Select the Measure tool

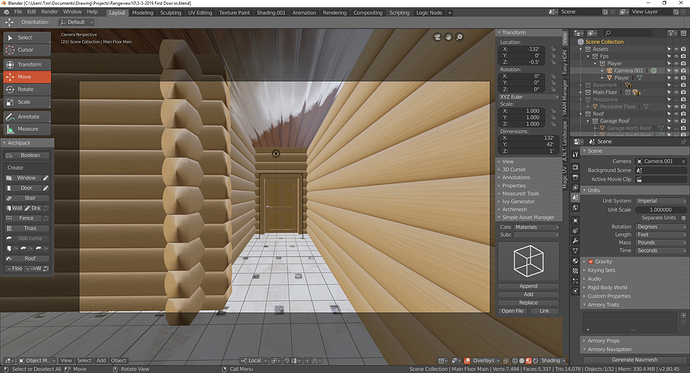point(27,129)
